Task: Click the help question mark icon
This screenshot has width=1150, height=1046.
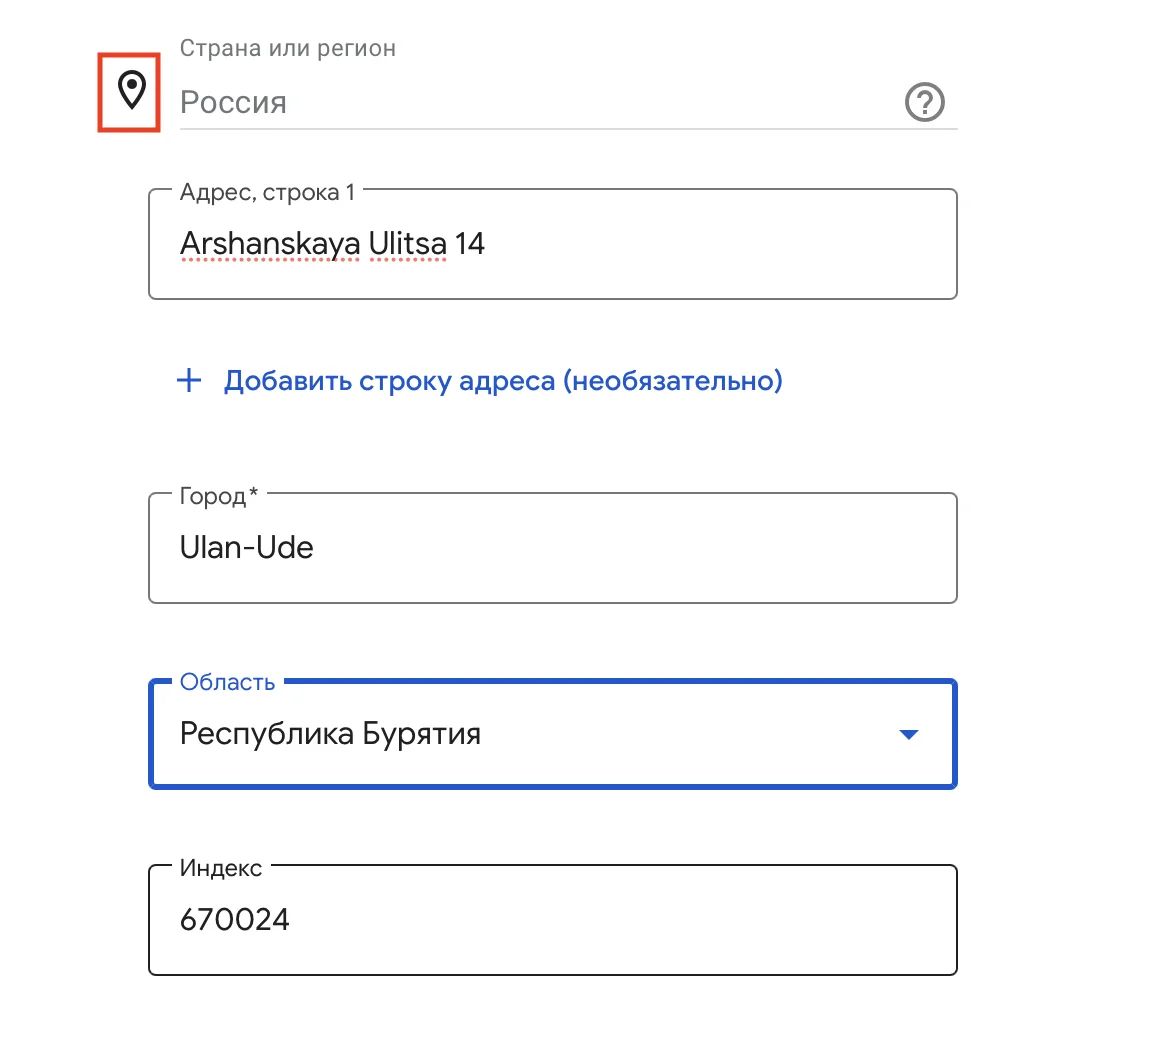Action: (x=924, y=102)
